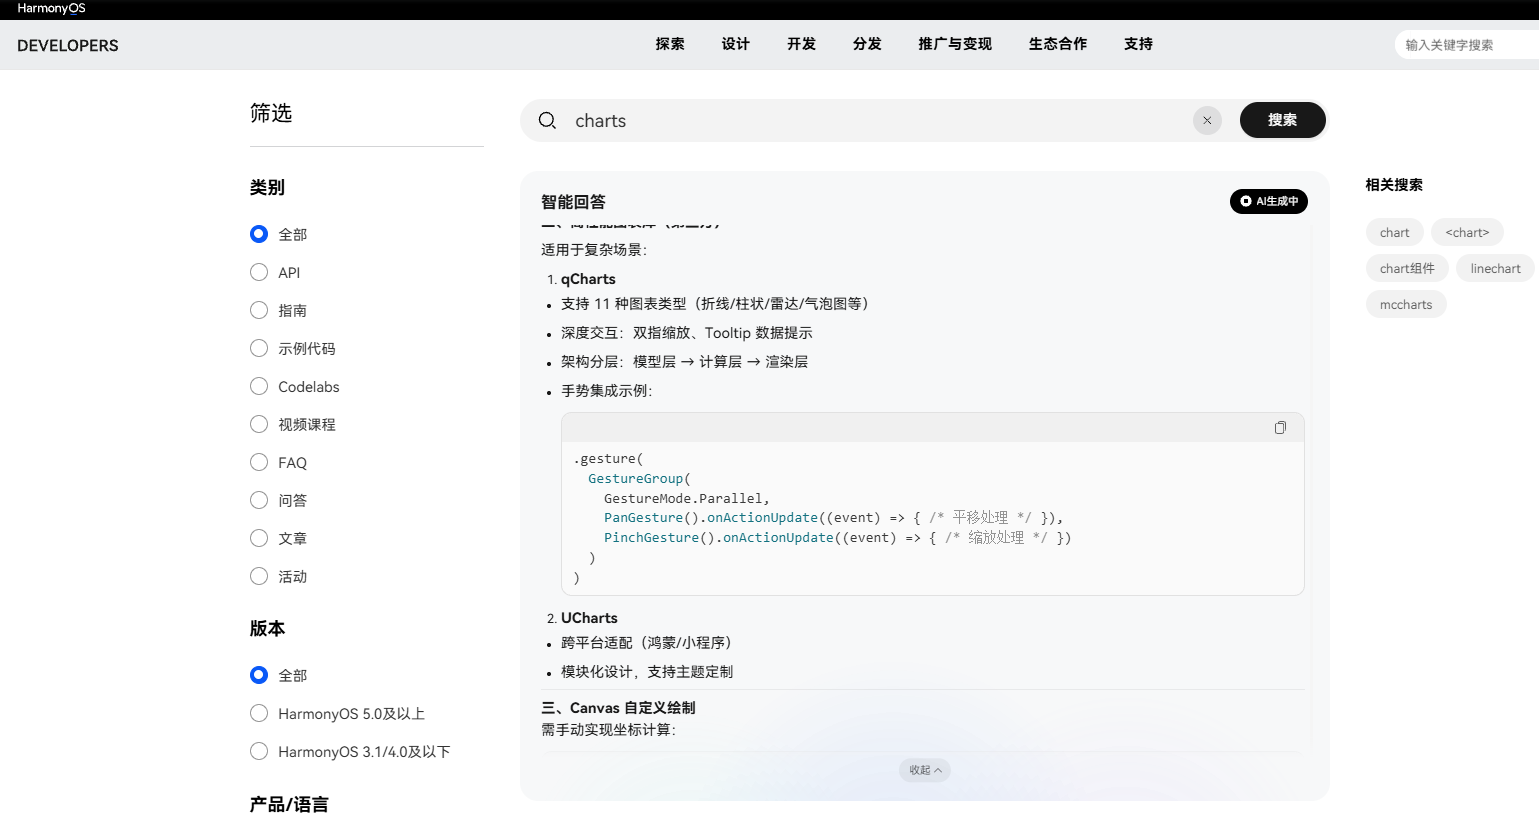Click the DEVELOPERS site title
The width and height of the screenshot is (1539, 817).
(68, 46)
